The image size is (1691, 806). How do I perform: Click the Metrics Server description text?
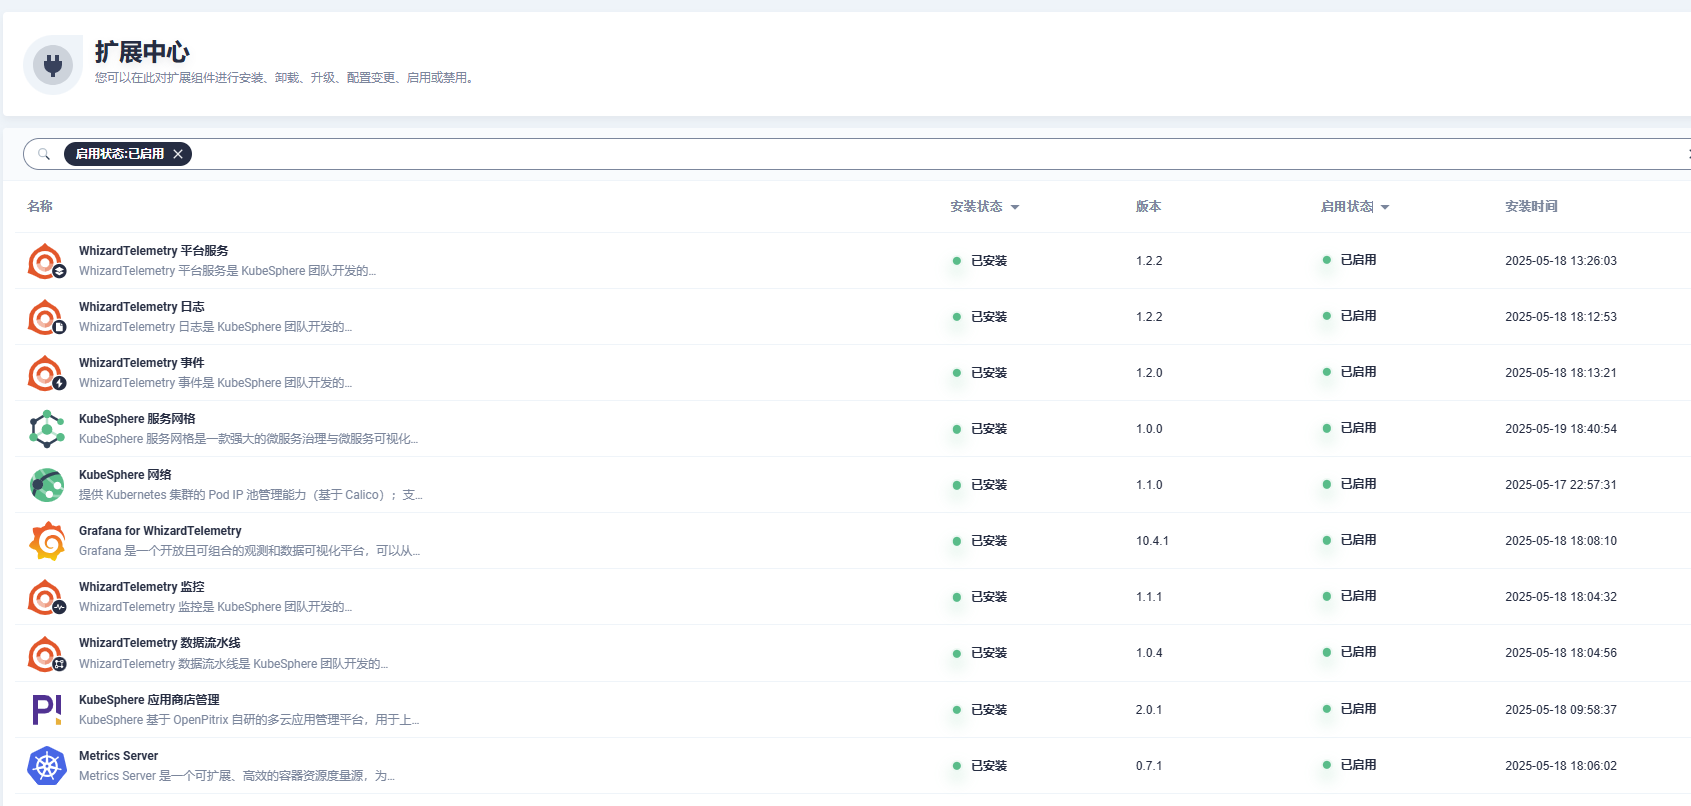(237, 776)
